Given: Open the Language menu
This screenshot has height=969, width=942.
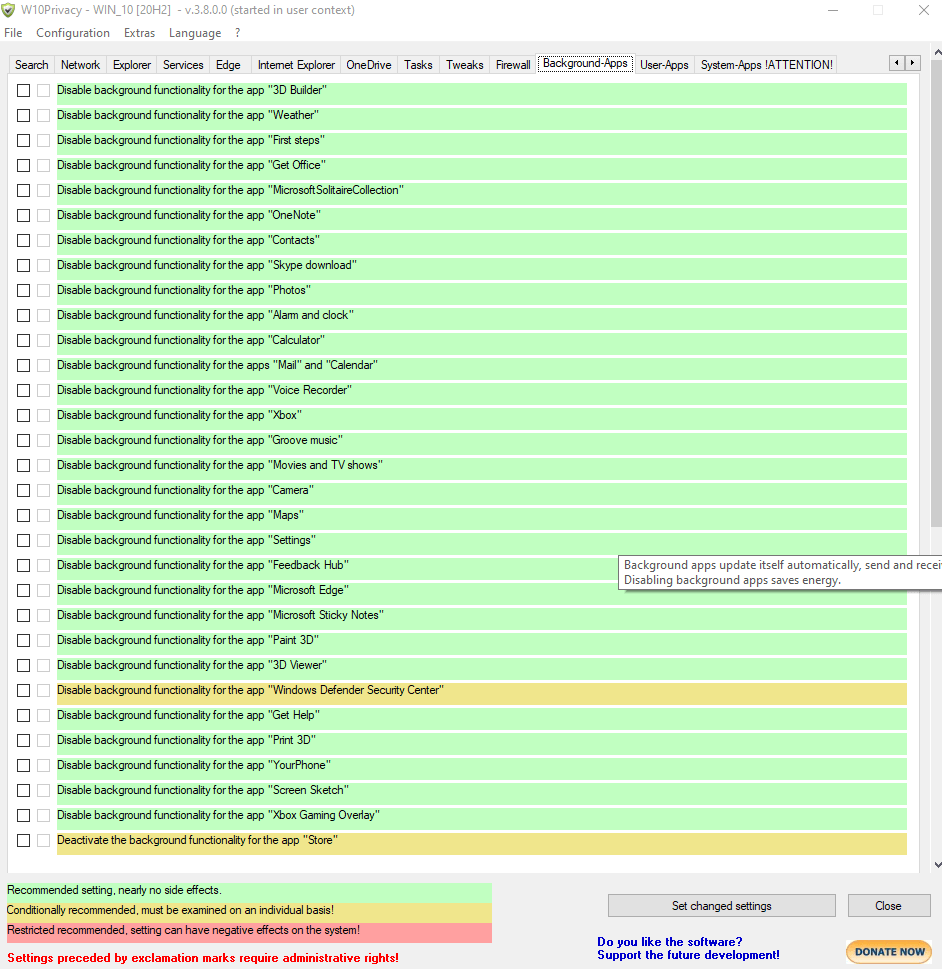Looking at the screenshot, I should [x=195, y=33].
